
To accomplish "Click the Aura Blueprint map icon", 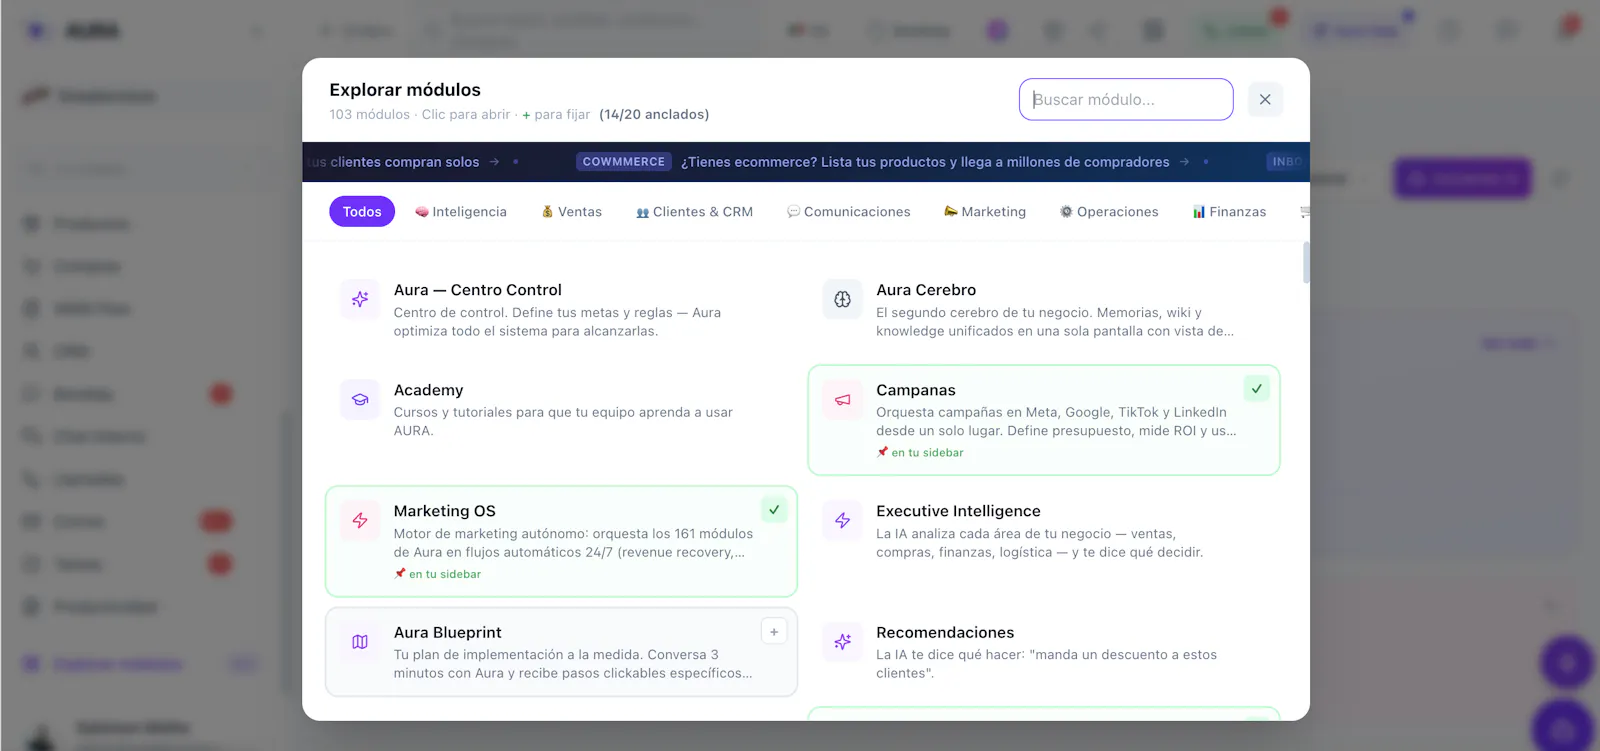I will 360,642.
